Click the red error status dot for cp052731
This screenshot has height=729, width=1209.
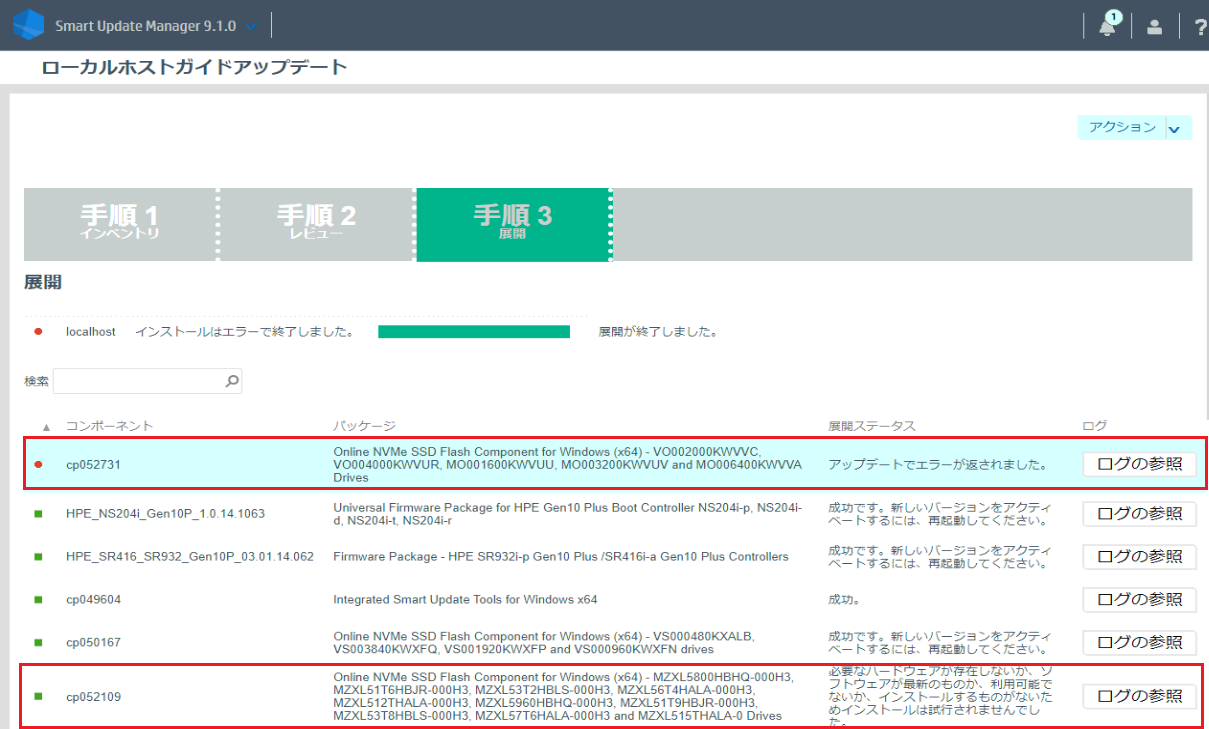tap(38, 465)
